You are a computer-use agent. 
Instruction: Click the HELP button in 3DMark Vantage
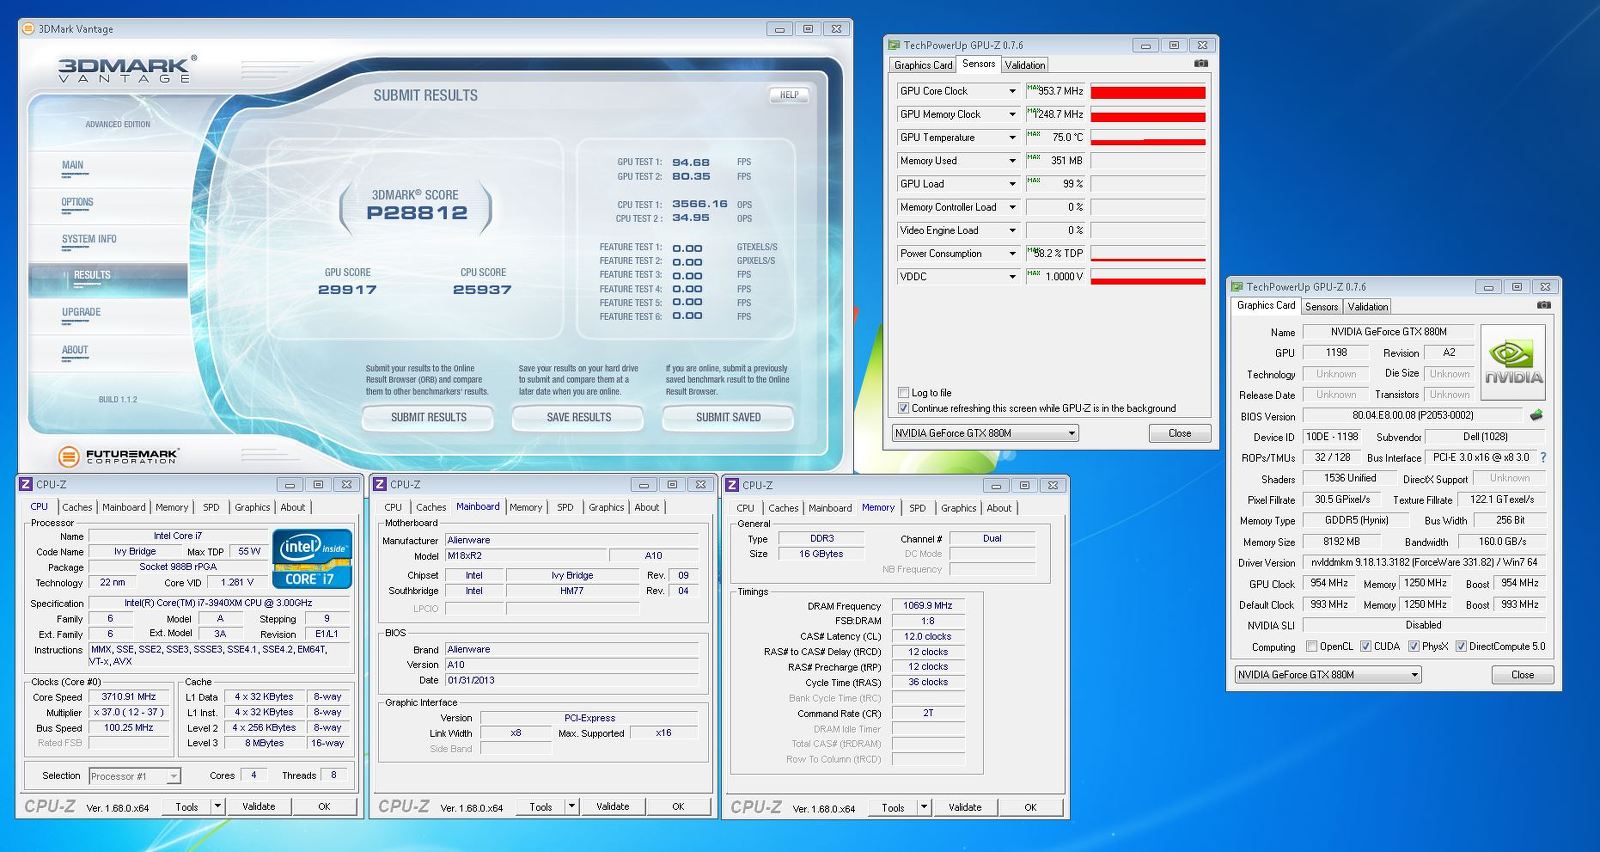click(x=789, y=95)
